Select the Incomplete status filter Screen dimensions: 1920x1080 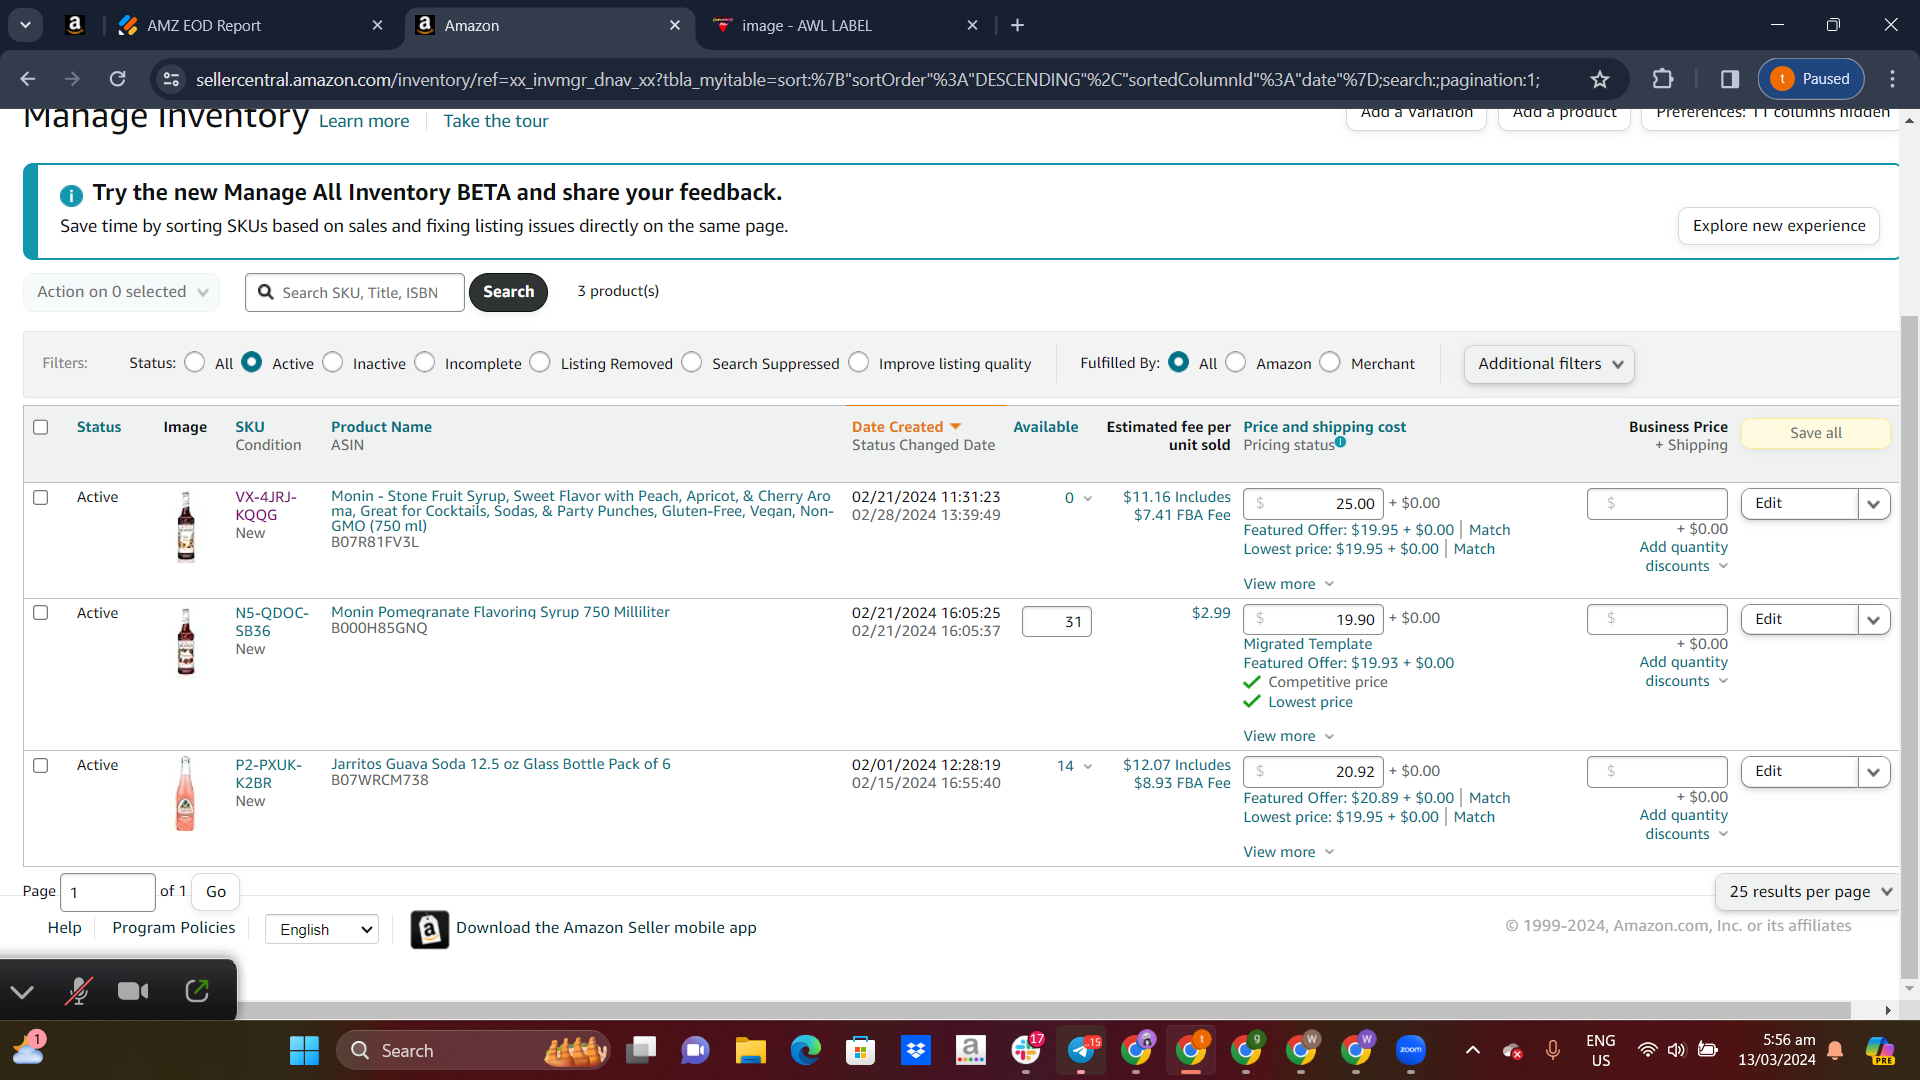(x=425, y=363)
